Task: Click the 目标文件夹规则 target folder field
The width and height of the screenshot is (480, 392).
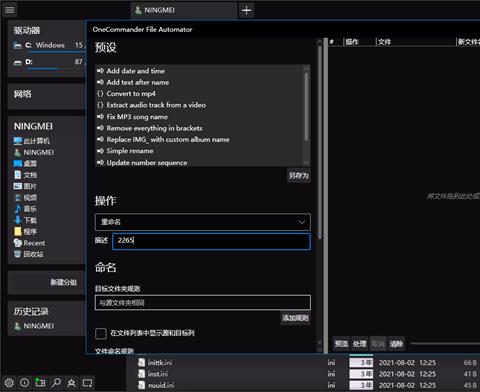Action: [203, 303]
